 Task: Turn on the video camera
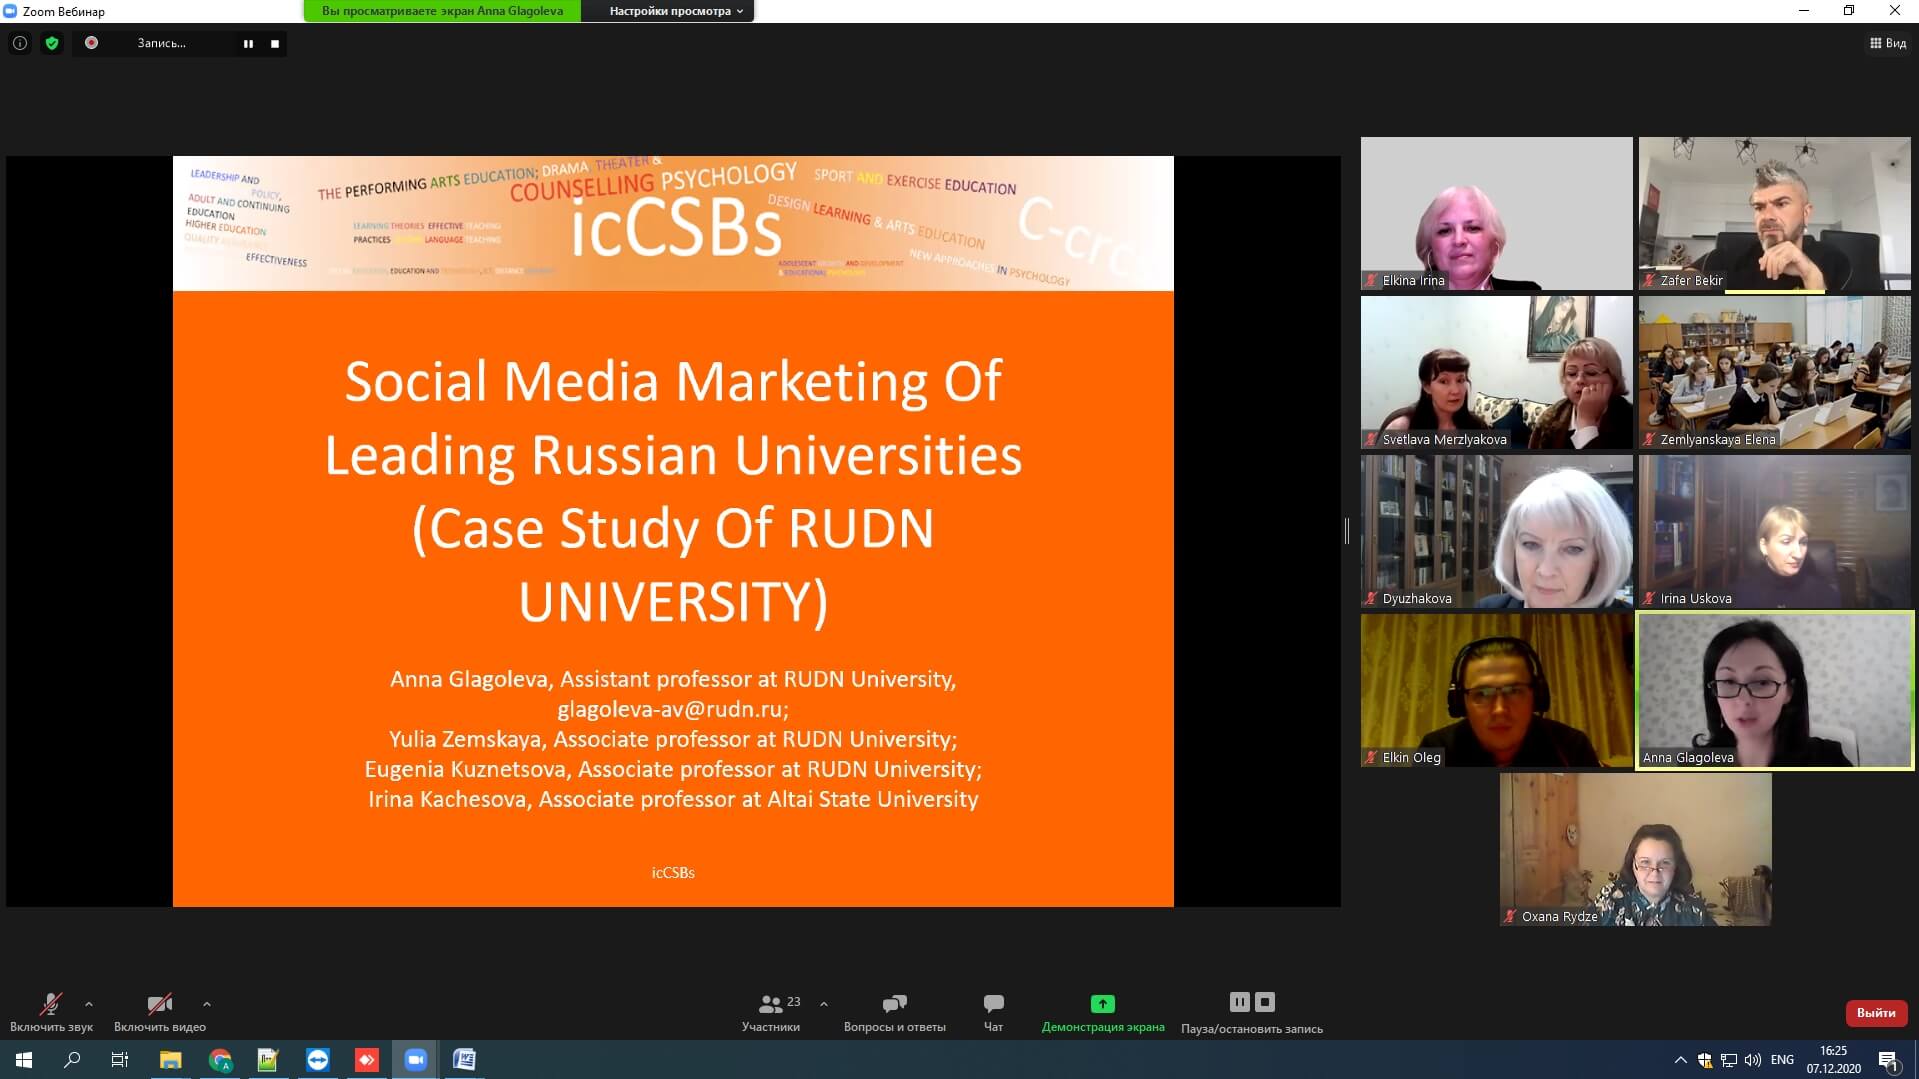click(160, 1012)
